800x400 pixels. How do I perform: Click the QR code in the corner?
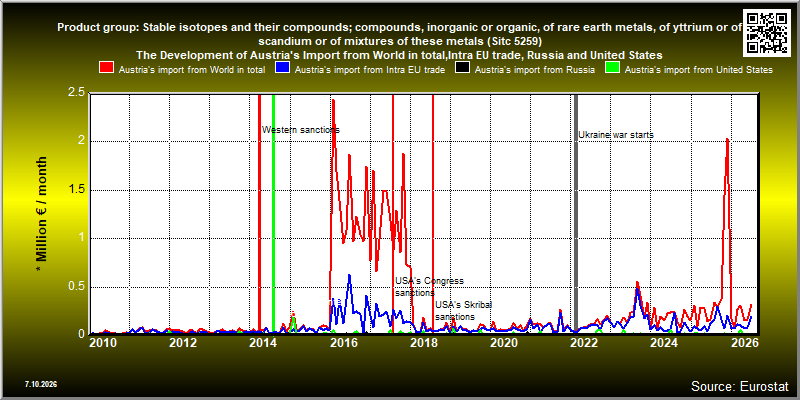point(767,32)
